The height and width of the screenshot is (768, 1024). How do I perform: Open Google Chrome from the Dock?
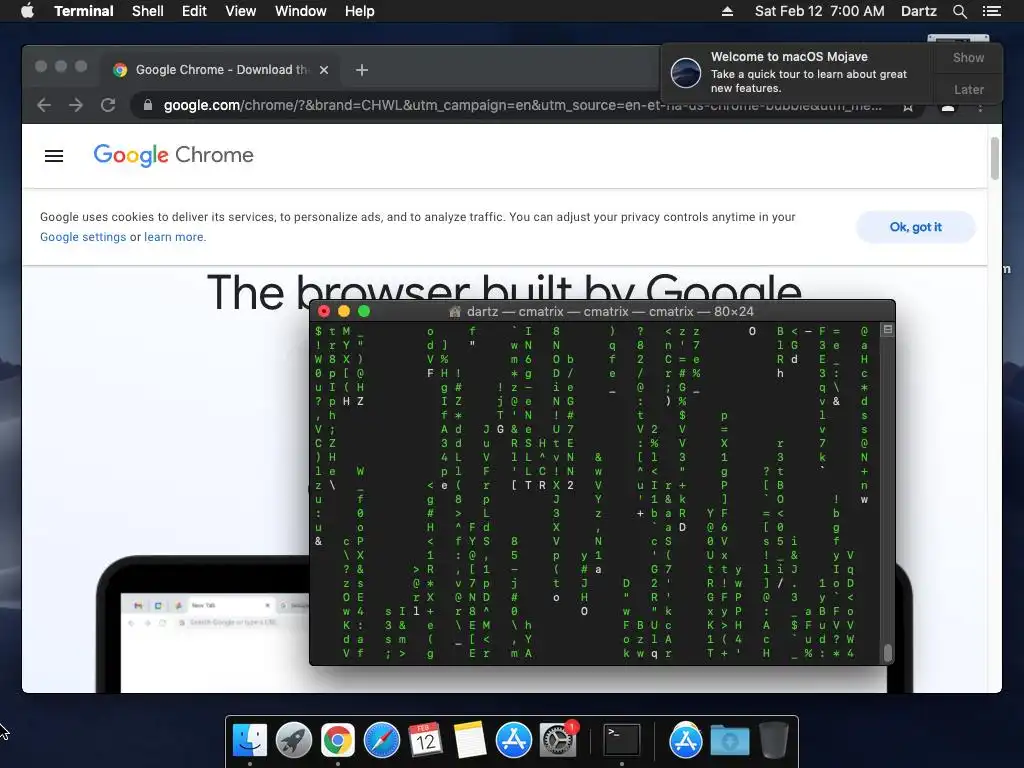click(338, 740)
